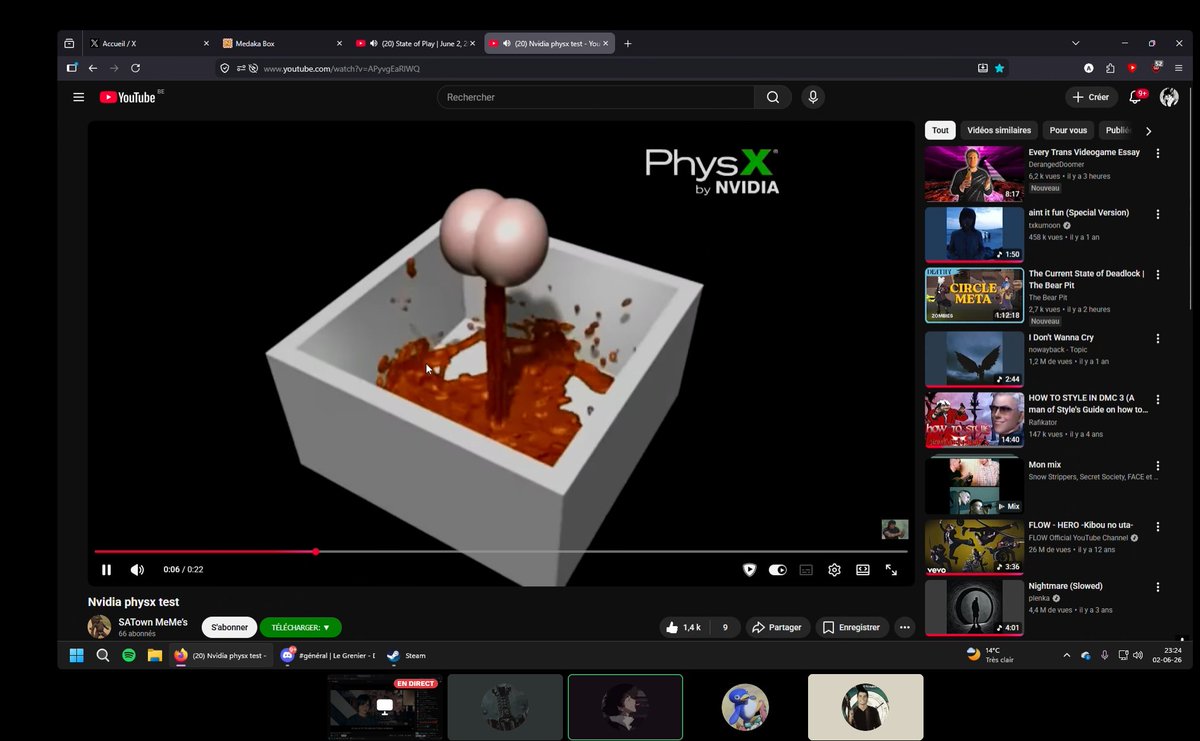This screenshot has width=1200, height=741.
Task: Open the SATown MeMe's channel avatar
Action: (x=100, y=627)
